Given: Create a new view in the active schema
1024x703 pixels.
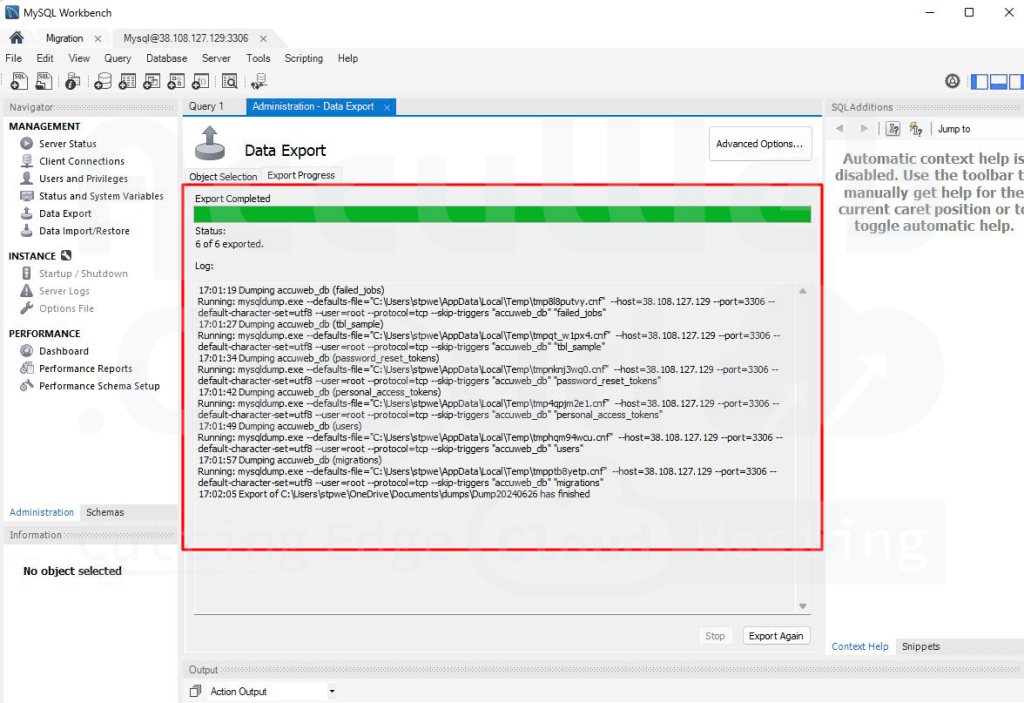Looking at the screenshot, I should point(150,81).
